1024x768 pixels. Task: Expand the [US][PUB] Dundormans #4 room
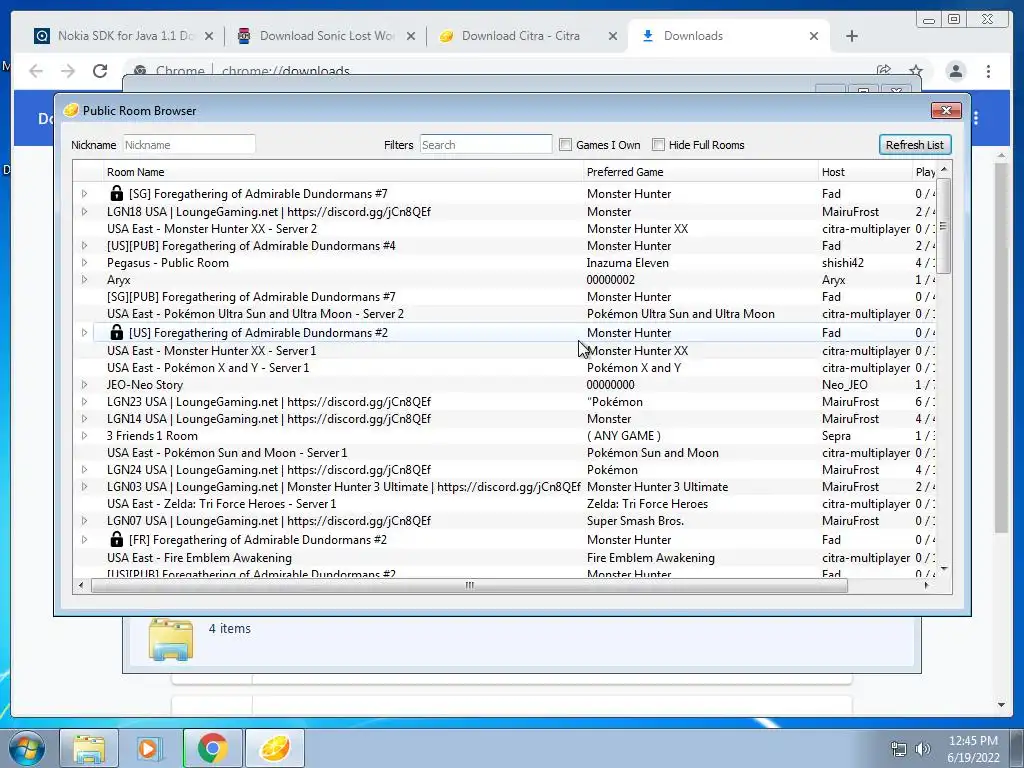pos(84,246)
